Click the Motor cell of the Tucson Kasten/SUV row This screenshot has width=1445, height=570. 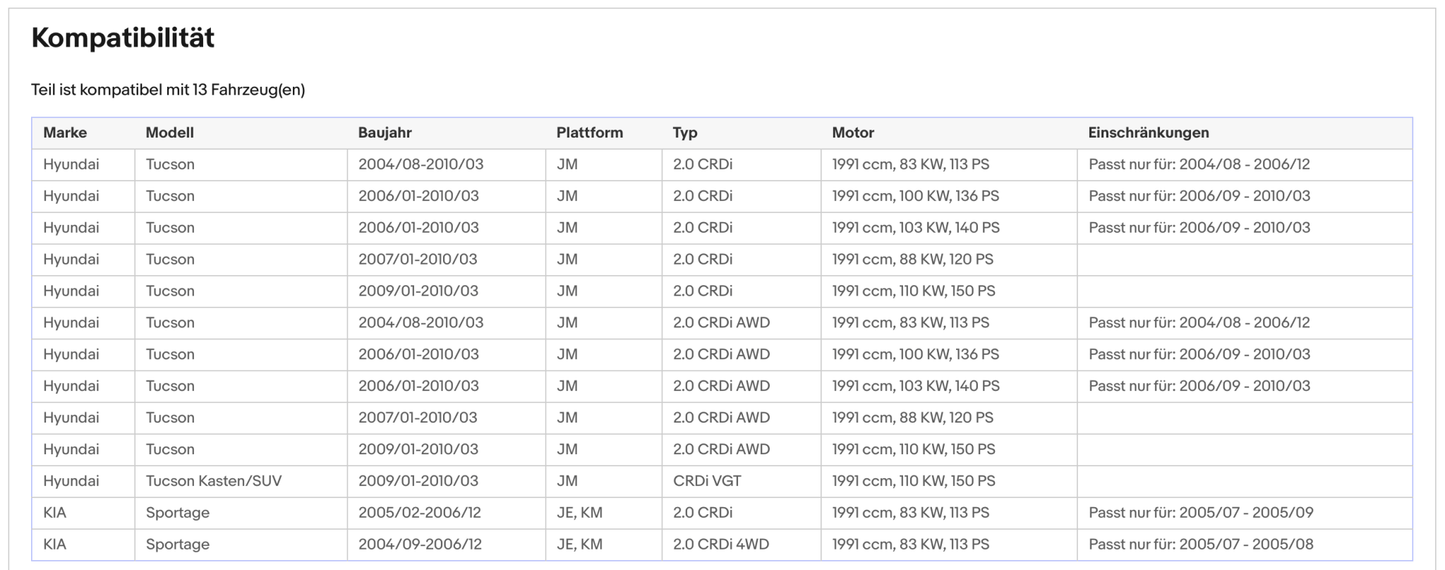(x=913, y=481)
